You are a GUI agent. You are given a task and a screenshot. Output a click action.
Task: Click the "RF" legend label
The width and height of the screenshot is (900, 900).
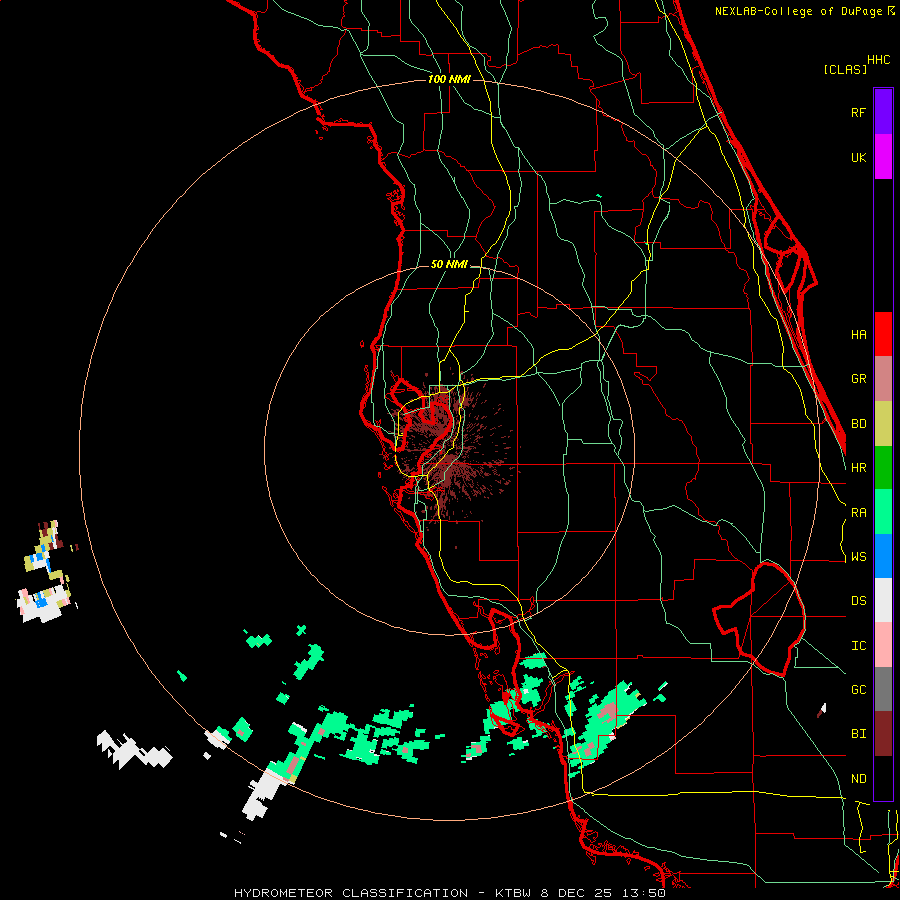858,113
